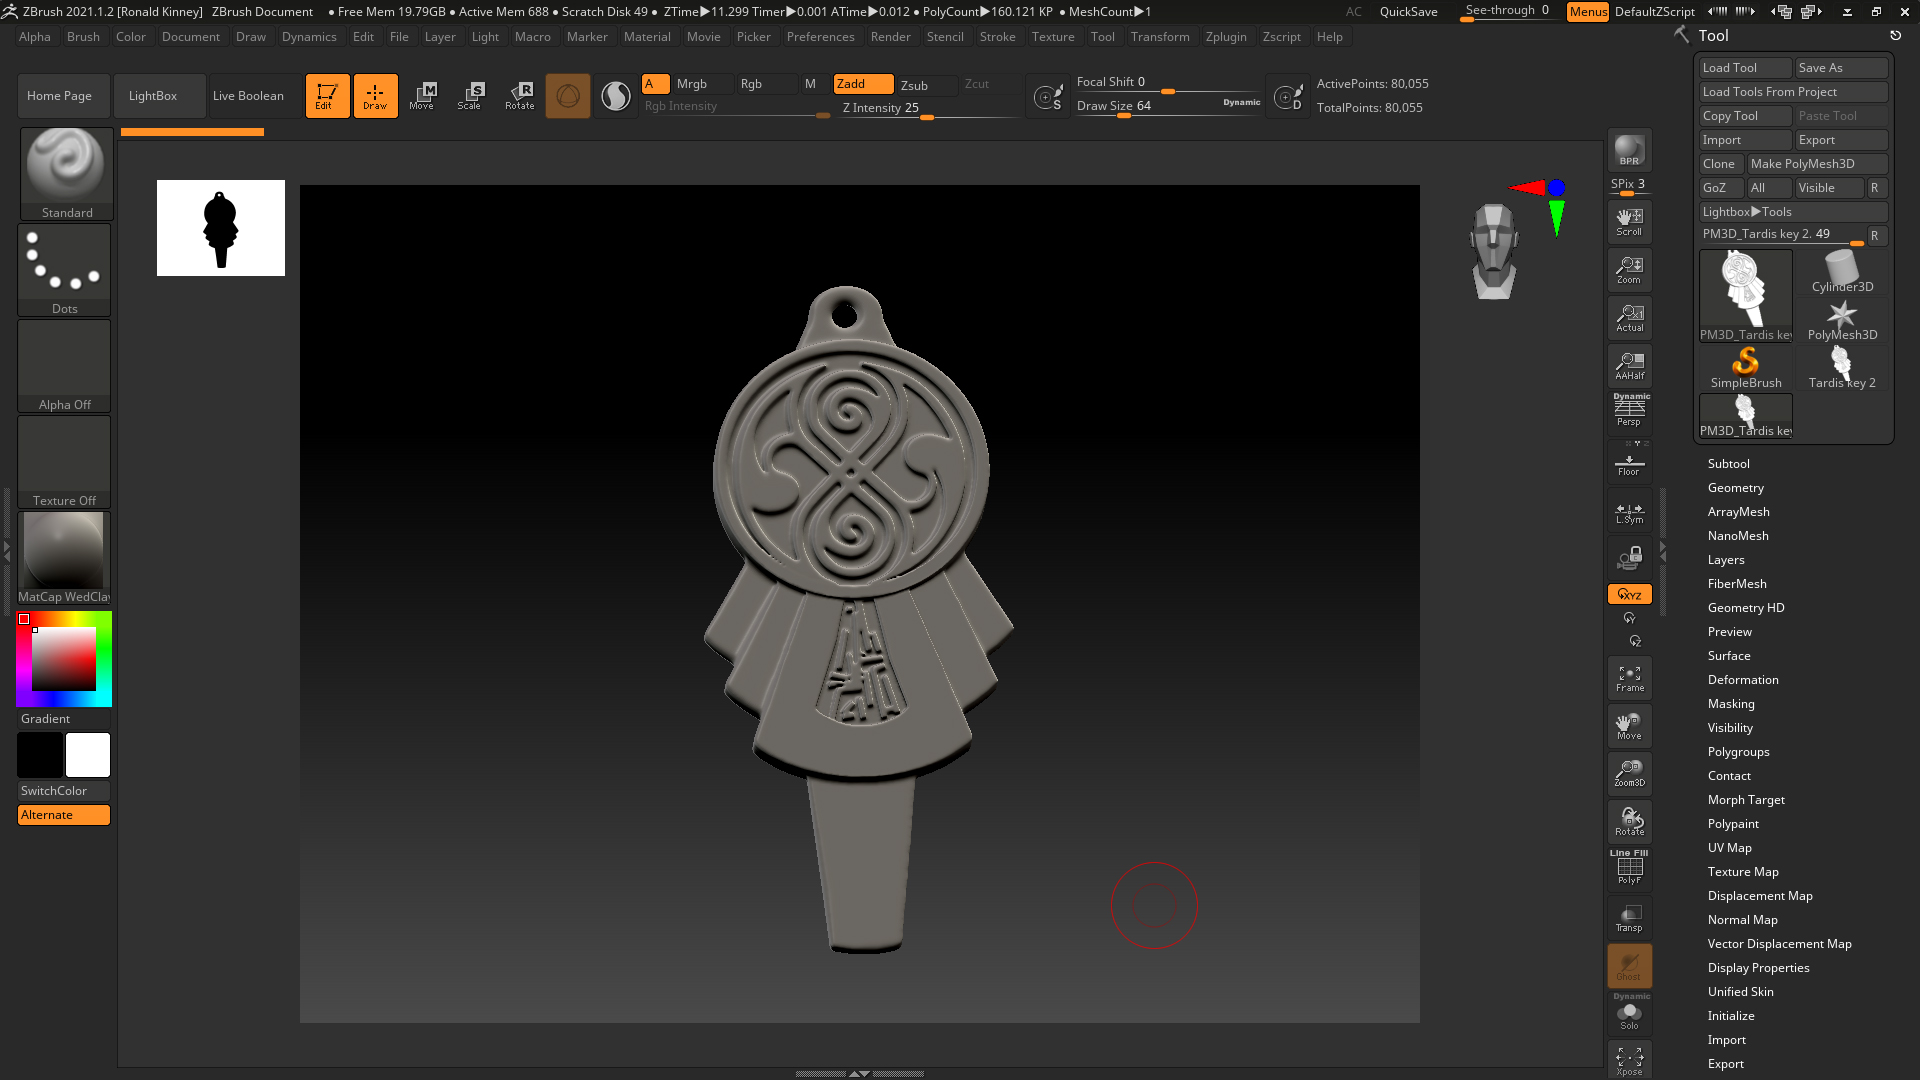Viewport: 1920px width, 1080px height.
Task: Choose the Rotate gizmo tool in top shelf
Action: point(519,96)
